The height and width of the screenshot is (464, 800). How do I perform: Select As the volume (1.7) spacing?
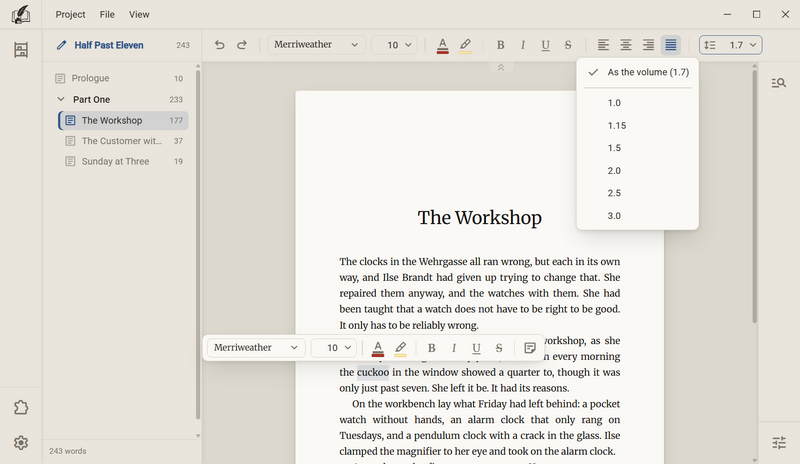click(x=637, y=72)
